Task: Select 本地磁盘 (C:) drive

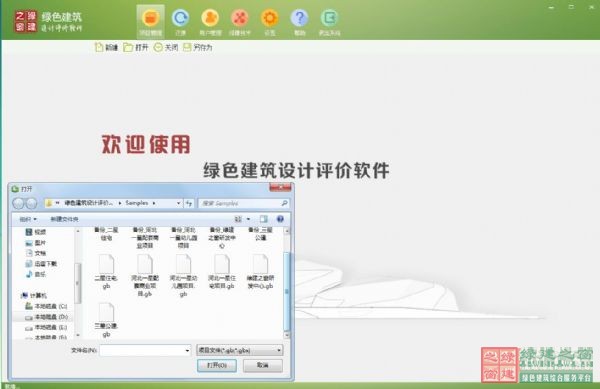Action: pyautogui.click(x=46, y=306)
